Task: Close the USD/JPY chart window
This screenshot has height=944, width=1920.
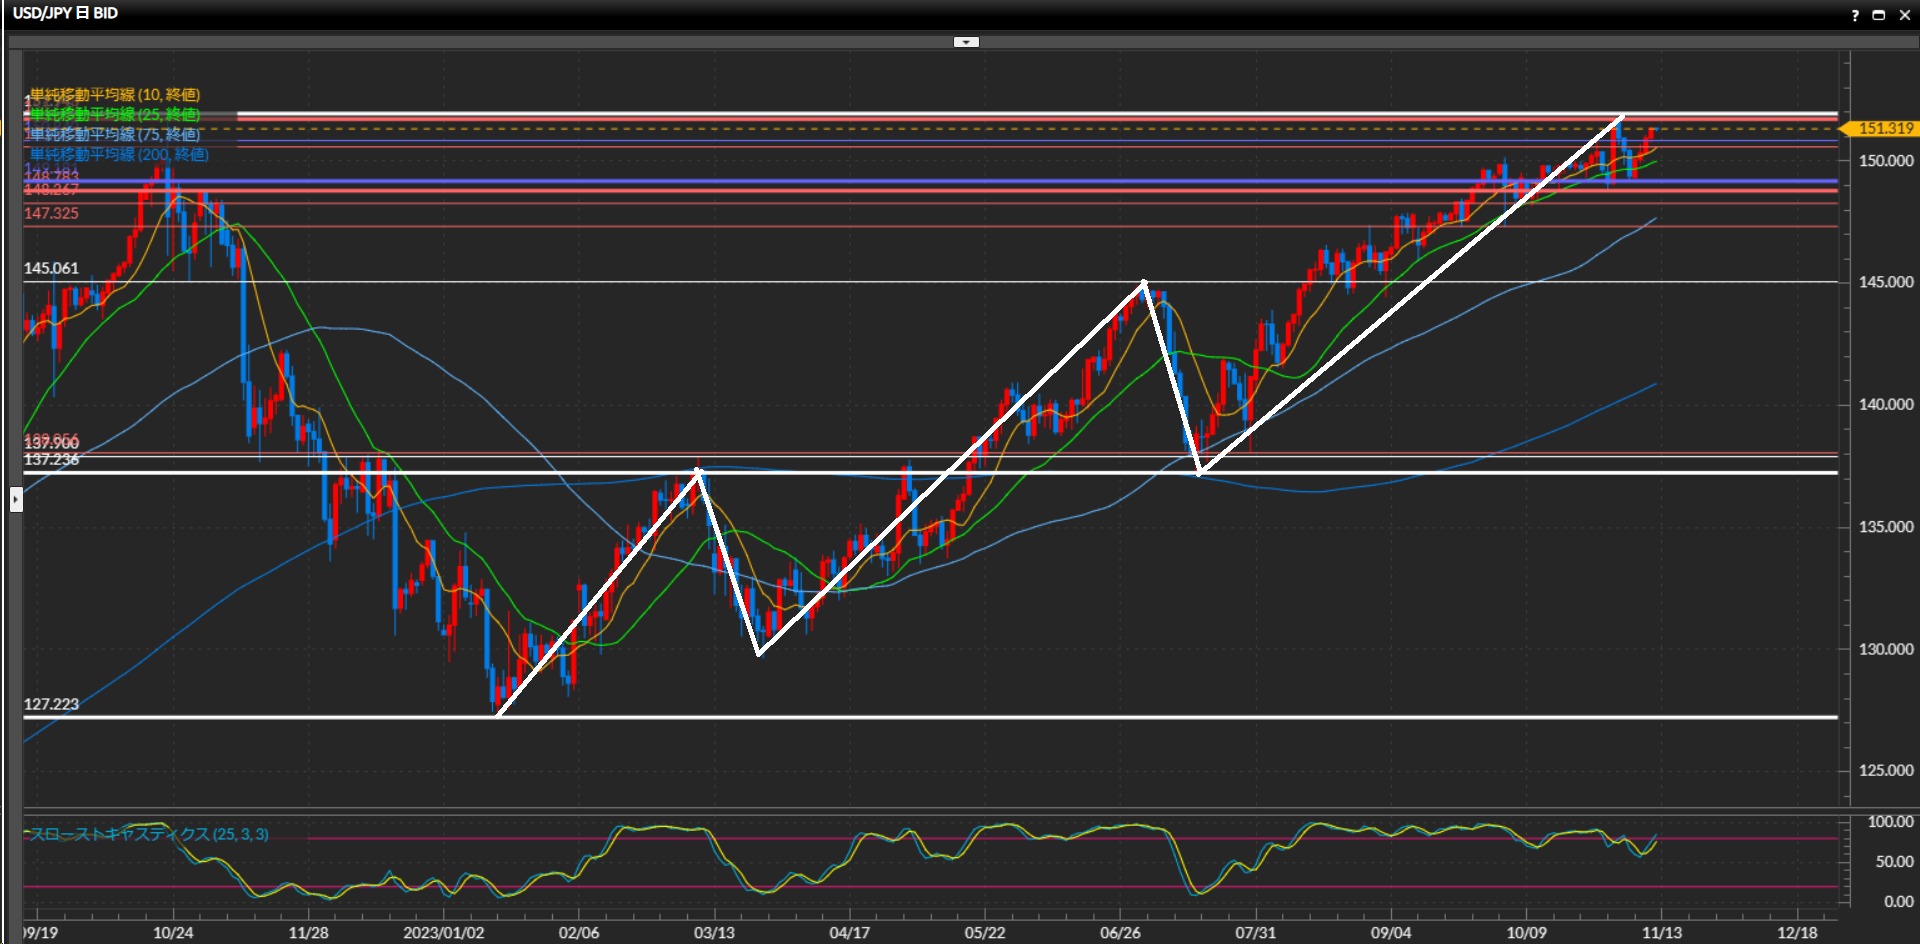Action: 1904,15
